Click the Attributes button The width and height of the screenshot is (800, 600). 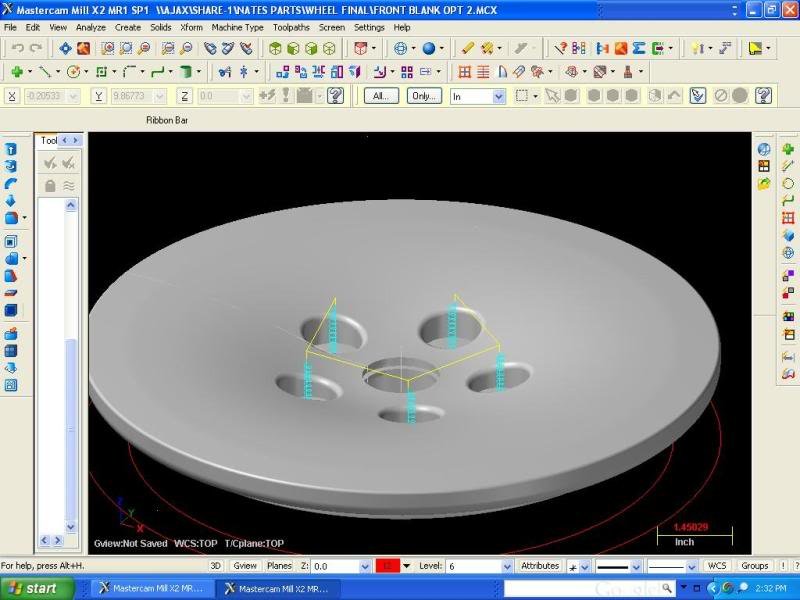540,566
